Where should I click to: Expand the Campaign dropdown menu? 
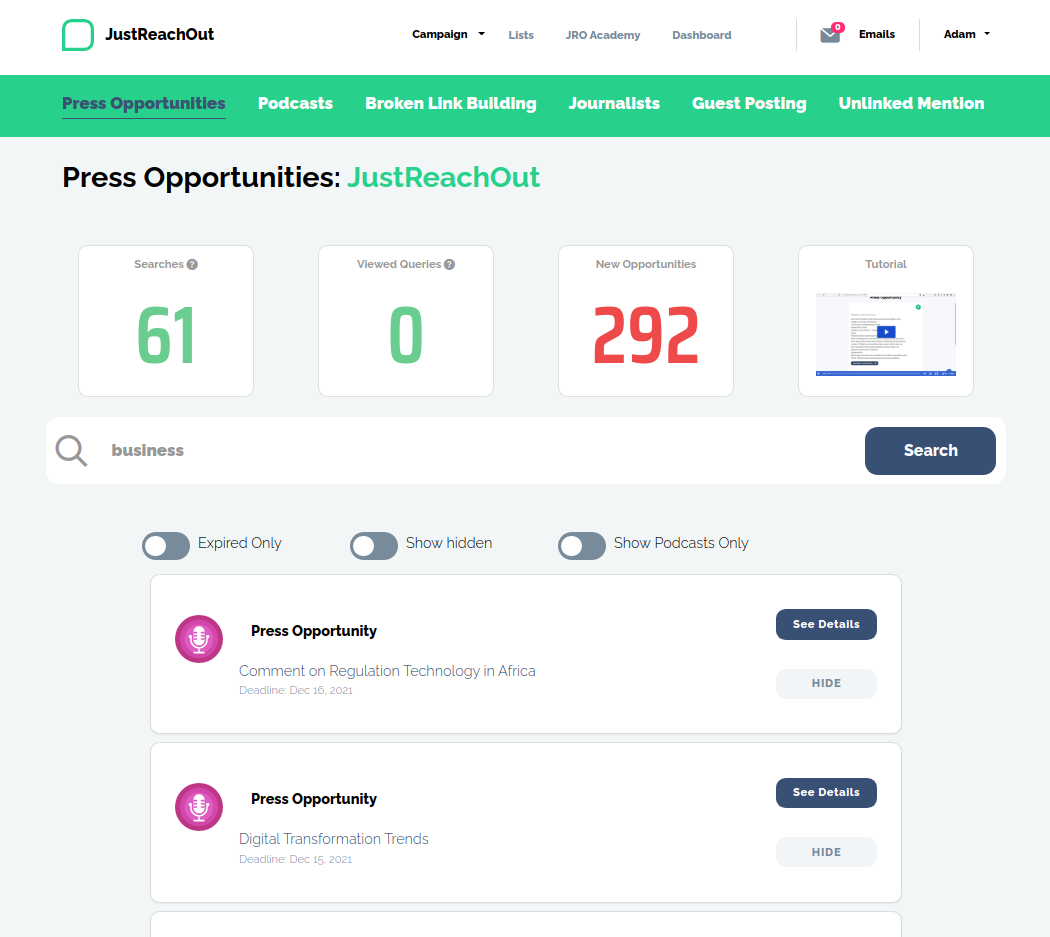pyautogui.click(x=448, y=34)
